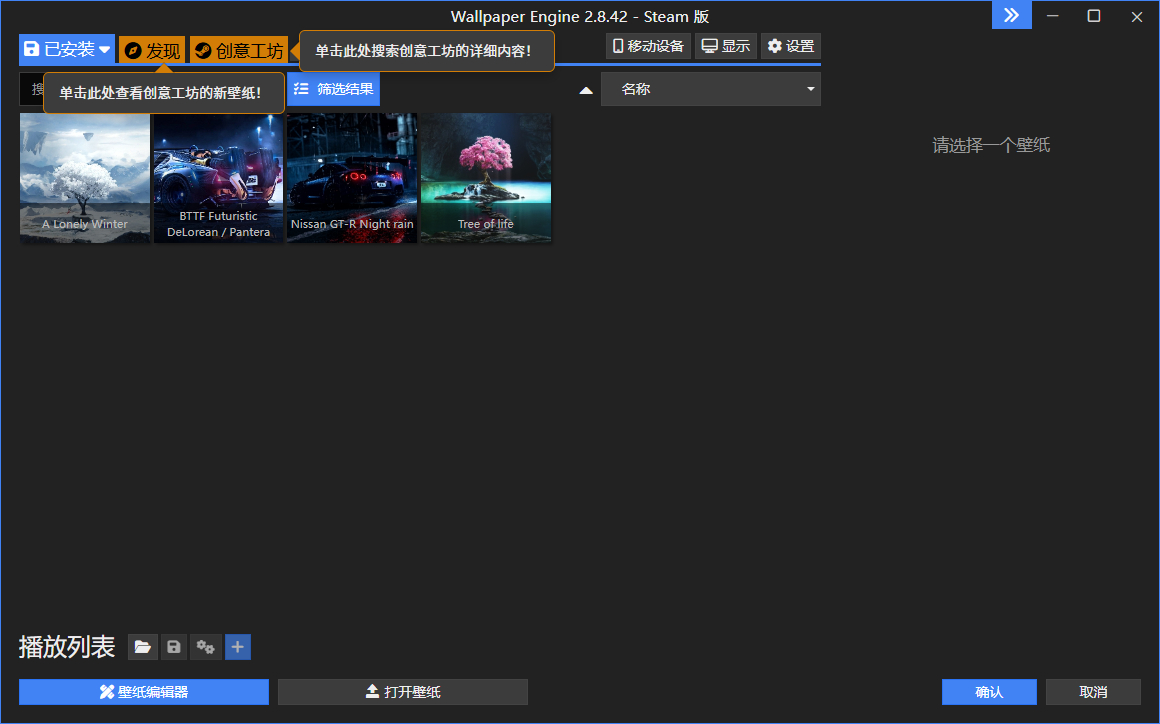
Task: Select the Tree of life wallpaper
Action: (486, 178)
